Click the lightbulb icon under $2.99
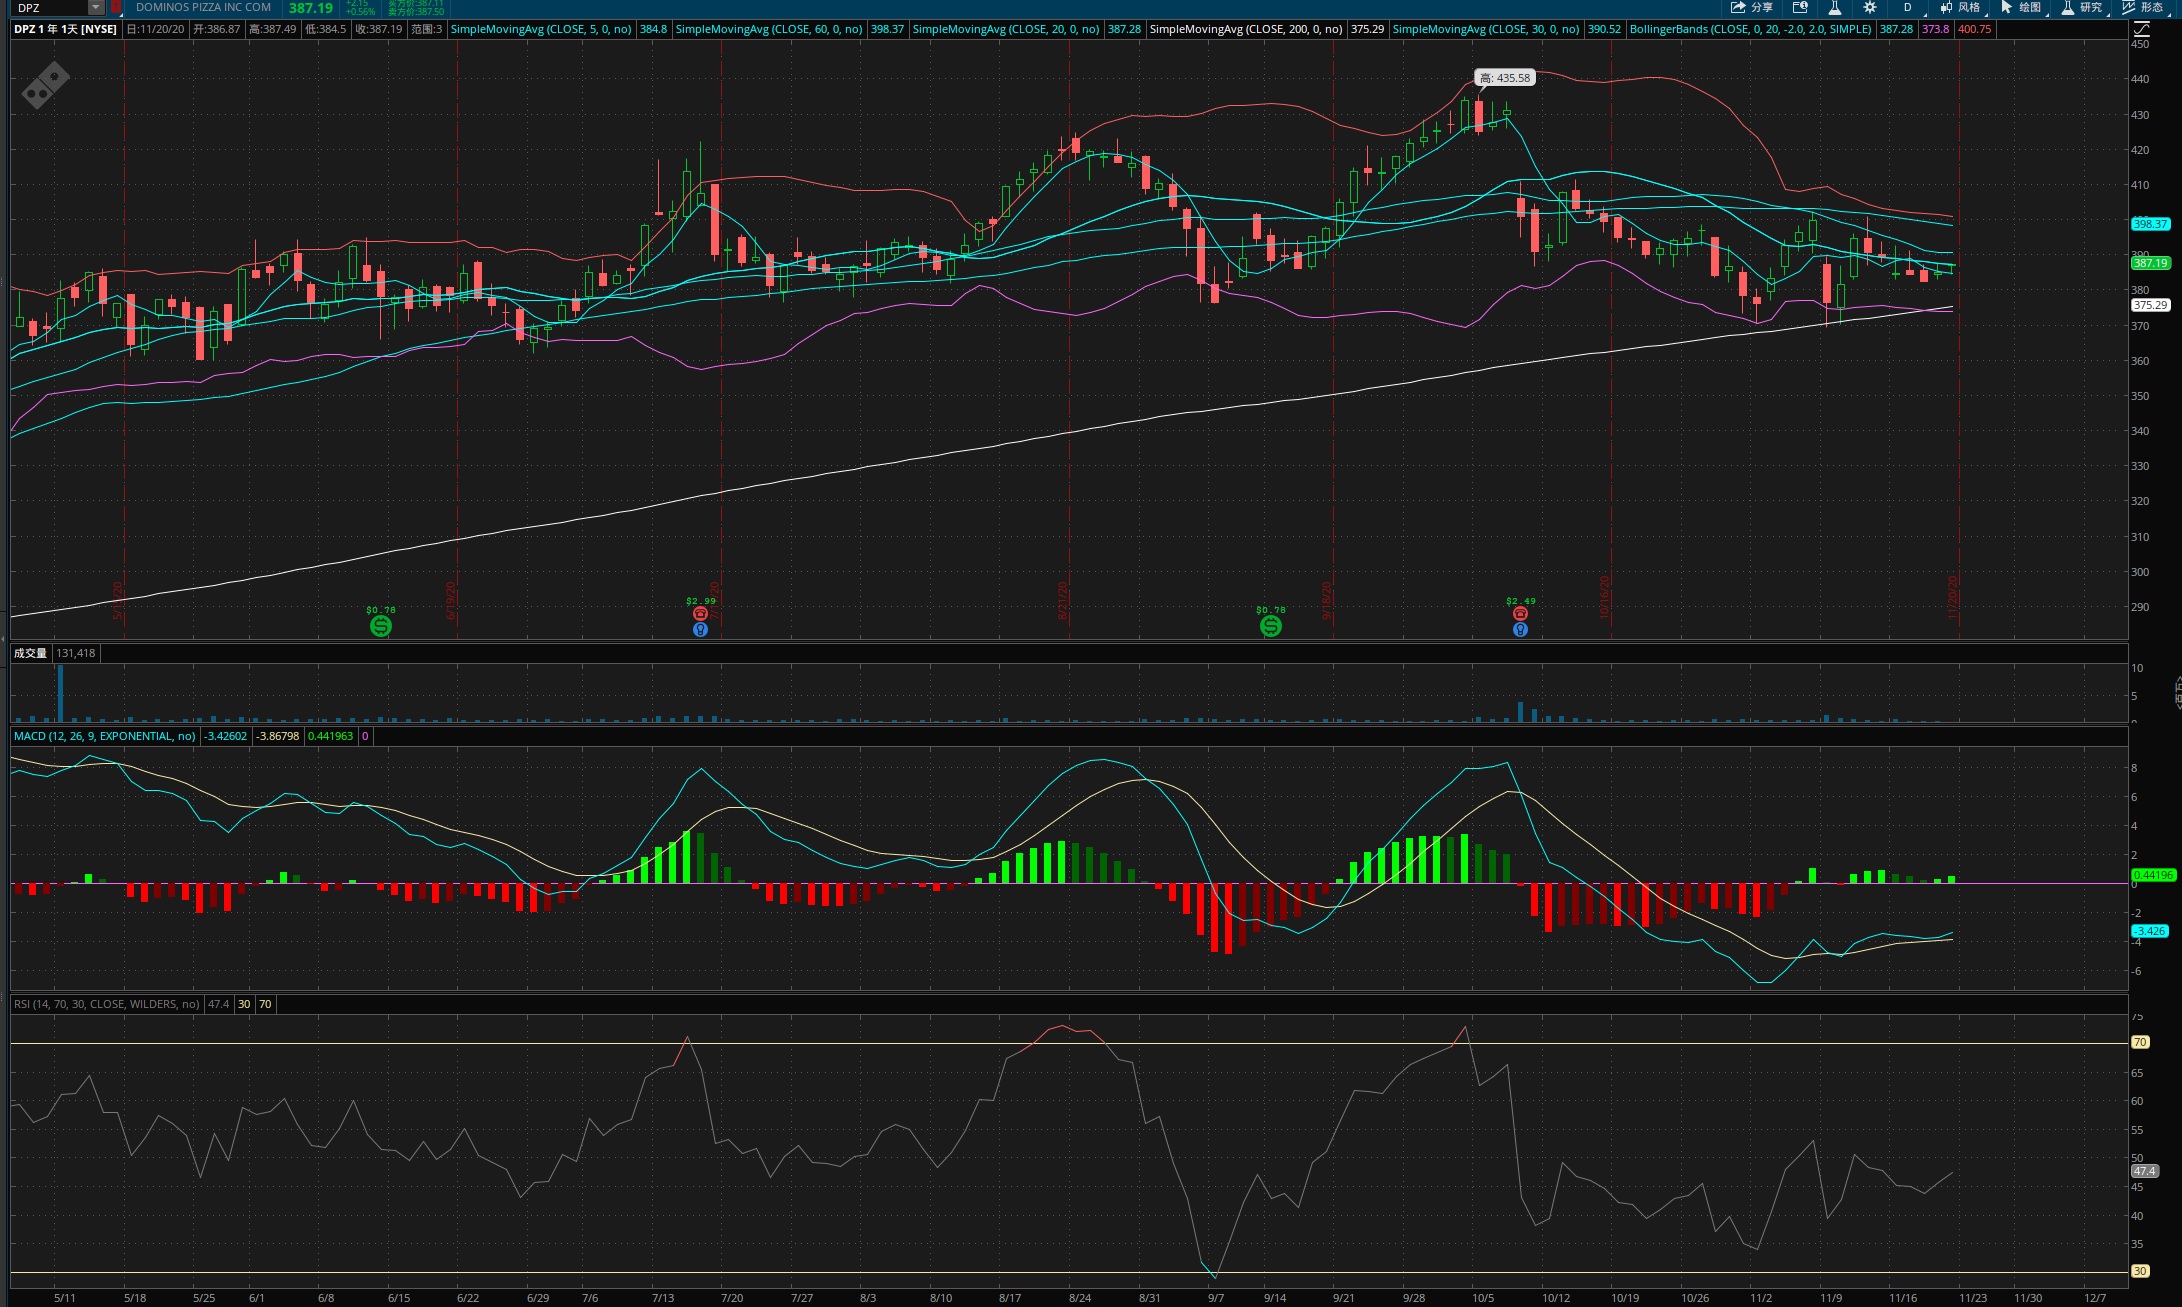Viewport: 2182px width, 1307px height. [x=700, y=629]
